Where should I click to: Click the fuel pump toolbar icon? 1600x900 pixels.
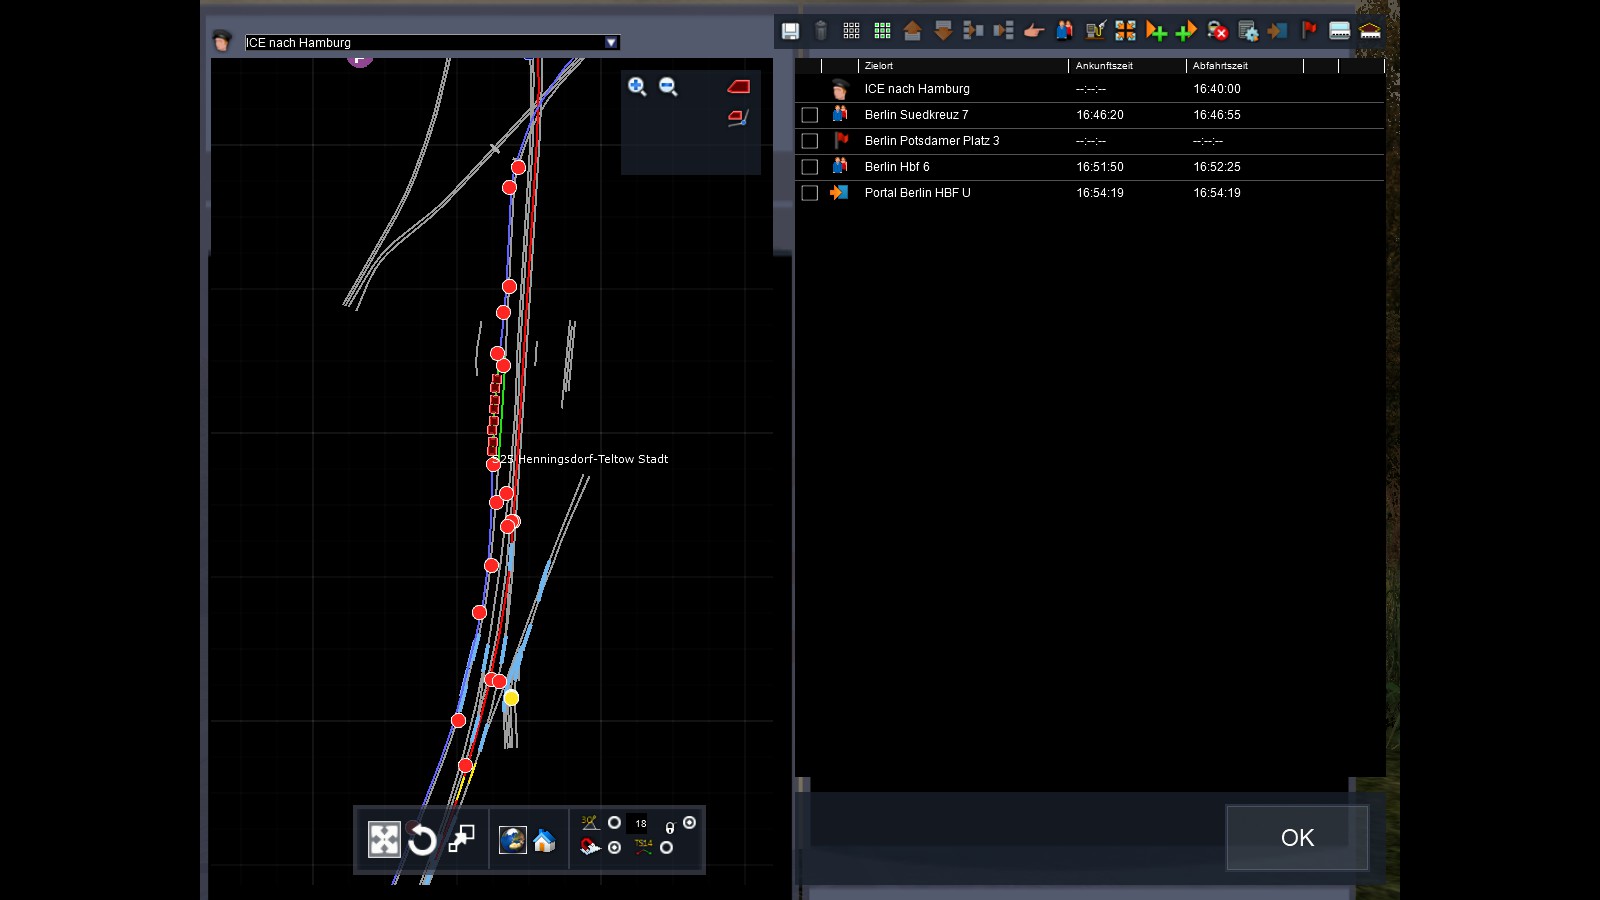point(1095,31)
